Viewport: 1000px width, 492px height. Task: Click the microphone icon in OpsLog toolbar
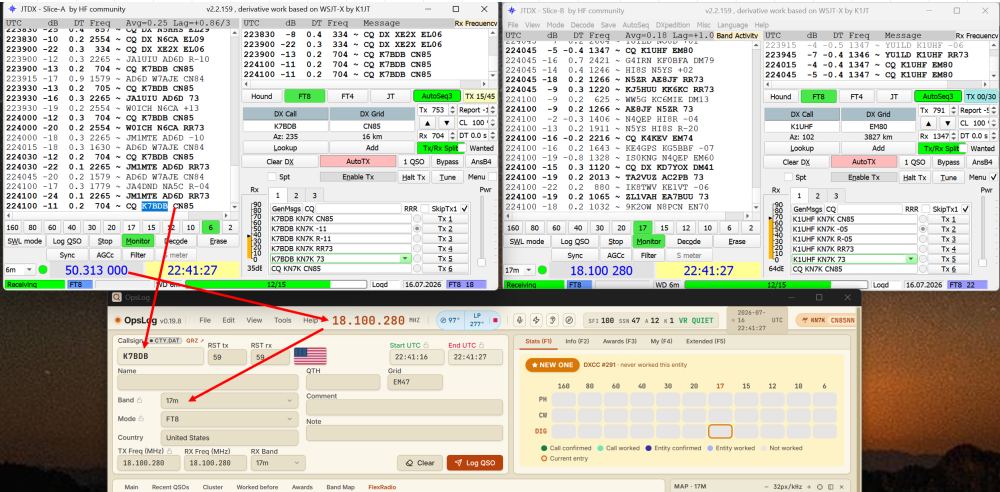click(x=520, y=320)
